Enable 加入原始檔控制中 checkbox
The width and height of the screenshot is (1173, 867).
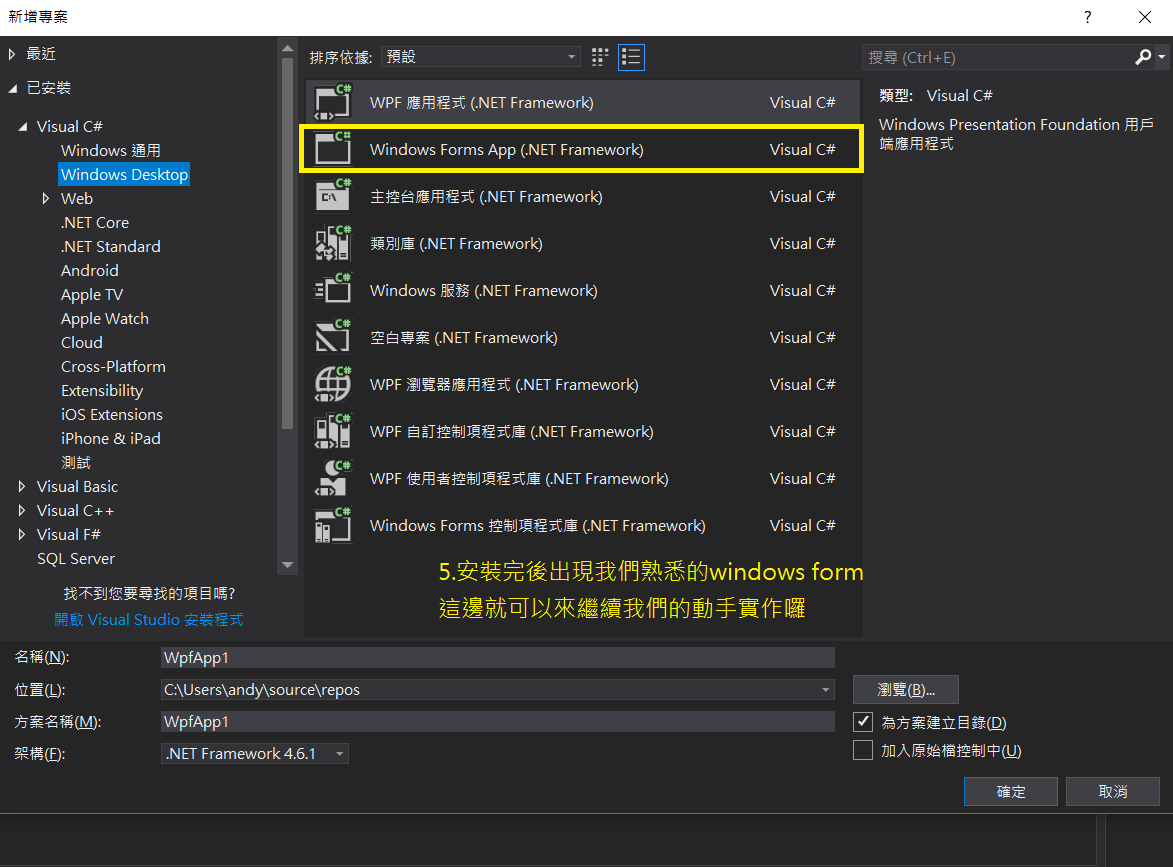click(863, 750)
